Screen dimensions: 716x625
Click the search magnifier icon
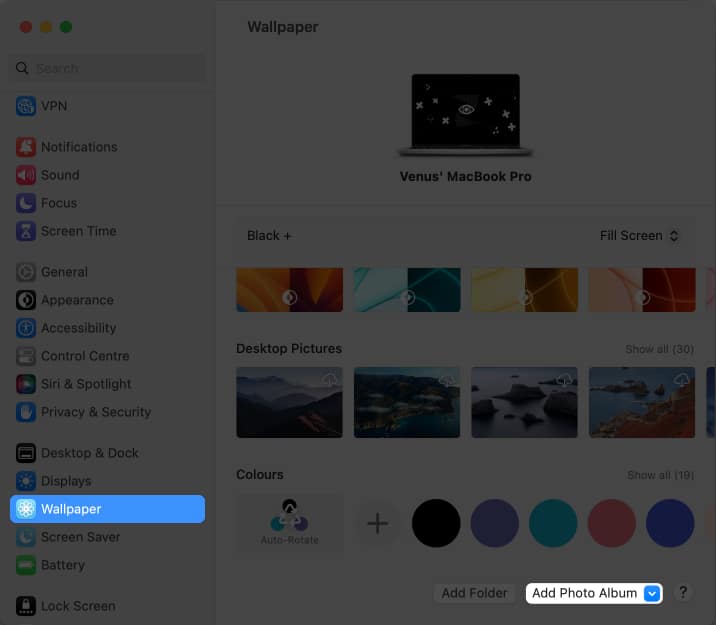click(x=21, y=68)
